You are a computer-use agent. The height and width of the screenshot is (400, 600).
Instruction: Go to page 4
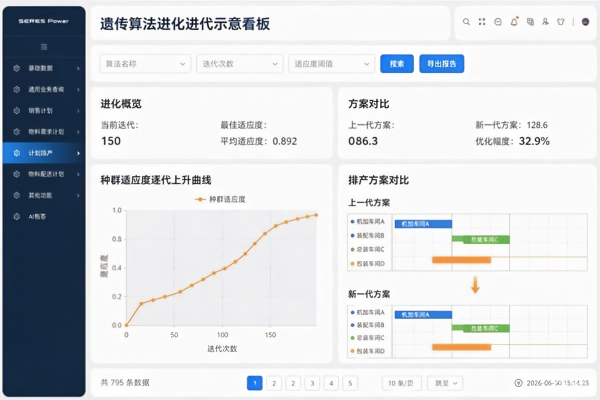tap(331, 383)
